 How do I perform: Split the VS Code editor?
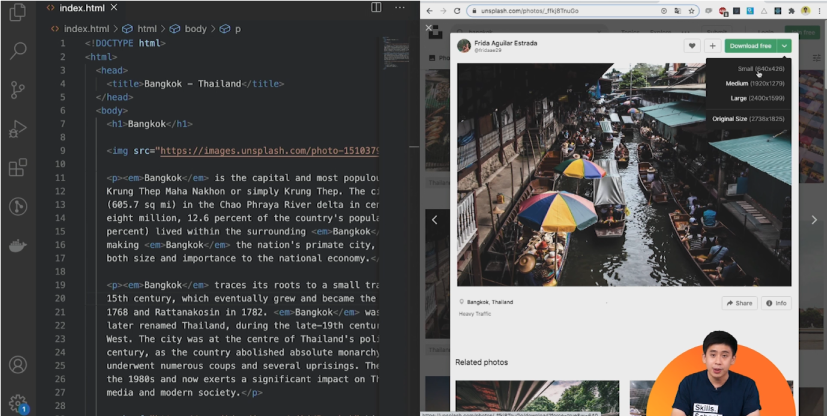tap(376, 7)
